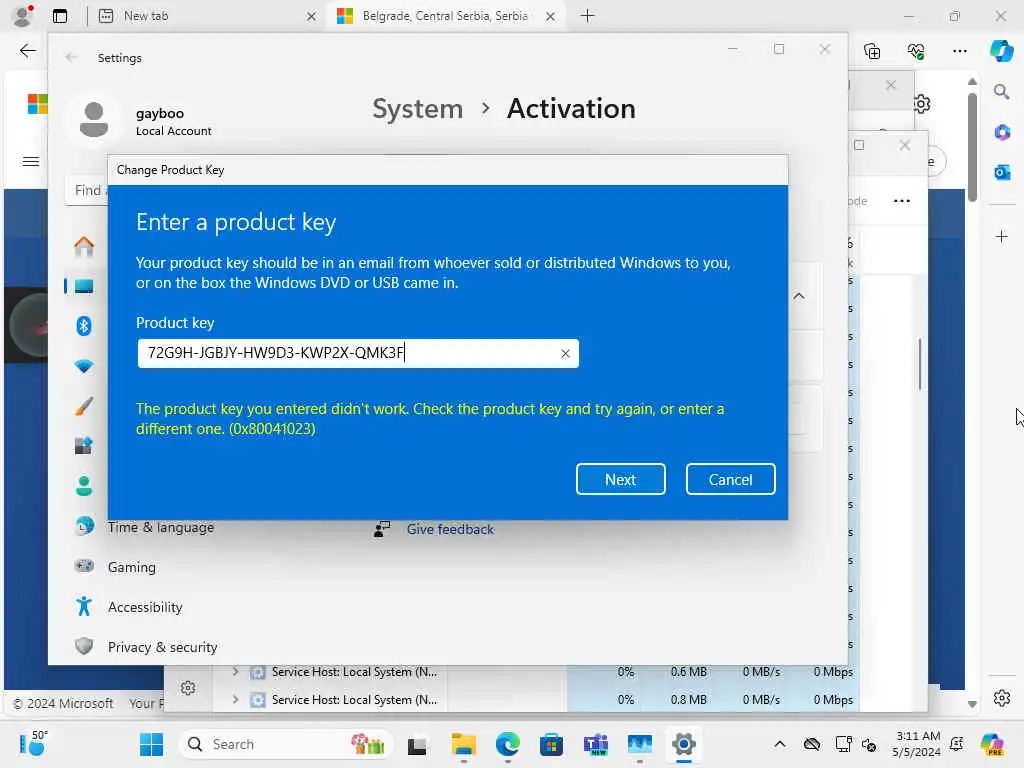Open Edge sidebar settings gear at bottom
This screenshot has width=1024, height=768.
pos(1002,698)
